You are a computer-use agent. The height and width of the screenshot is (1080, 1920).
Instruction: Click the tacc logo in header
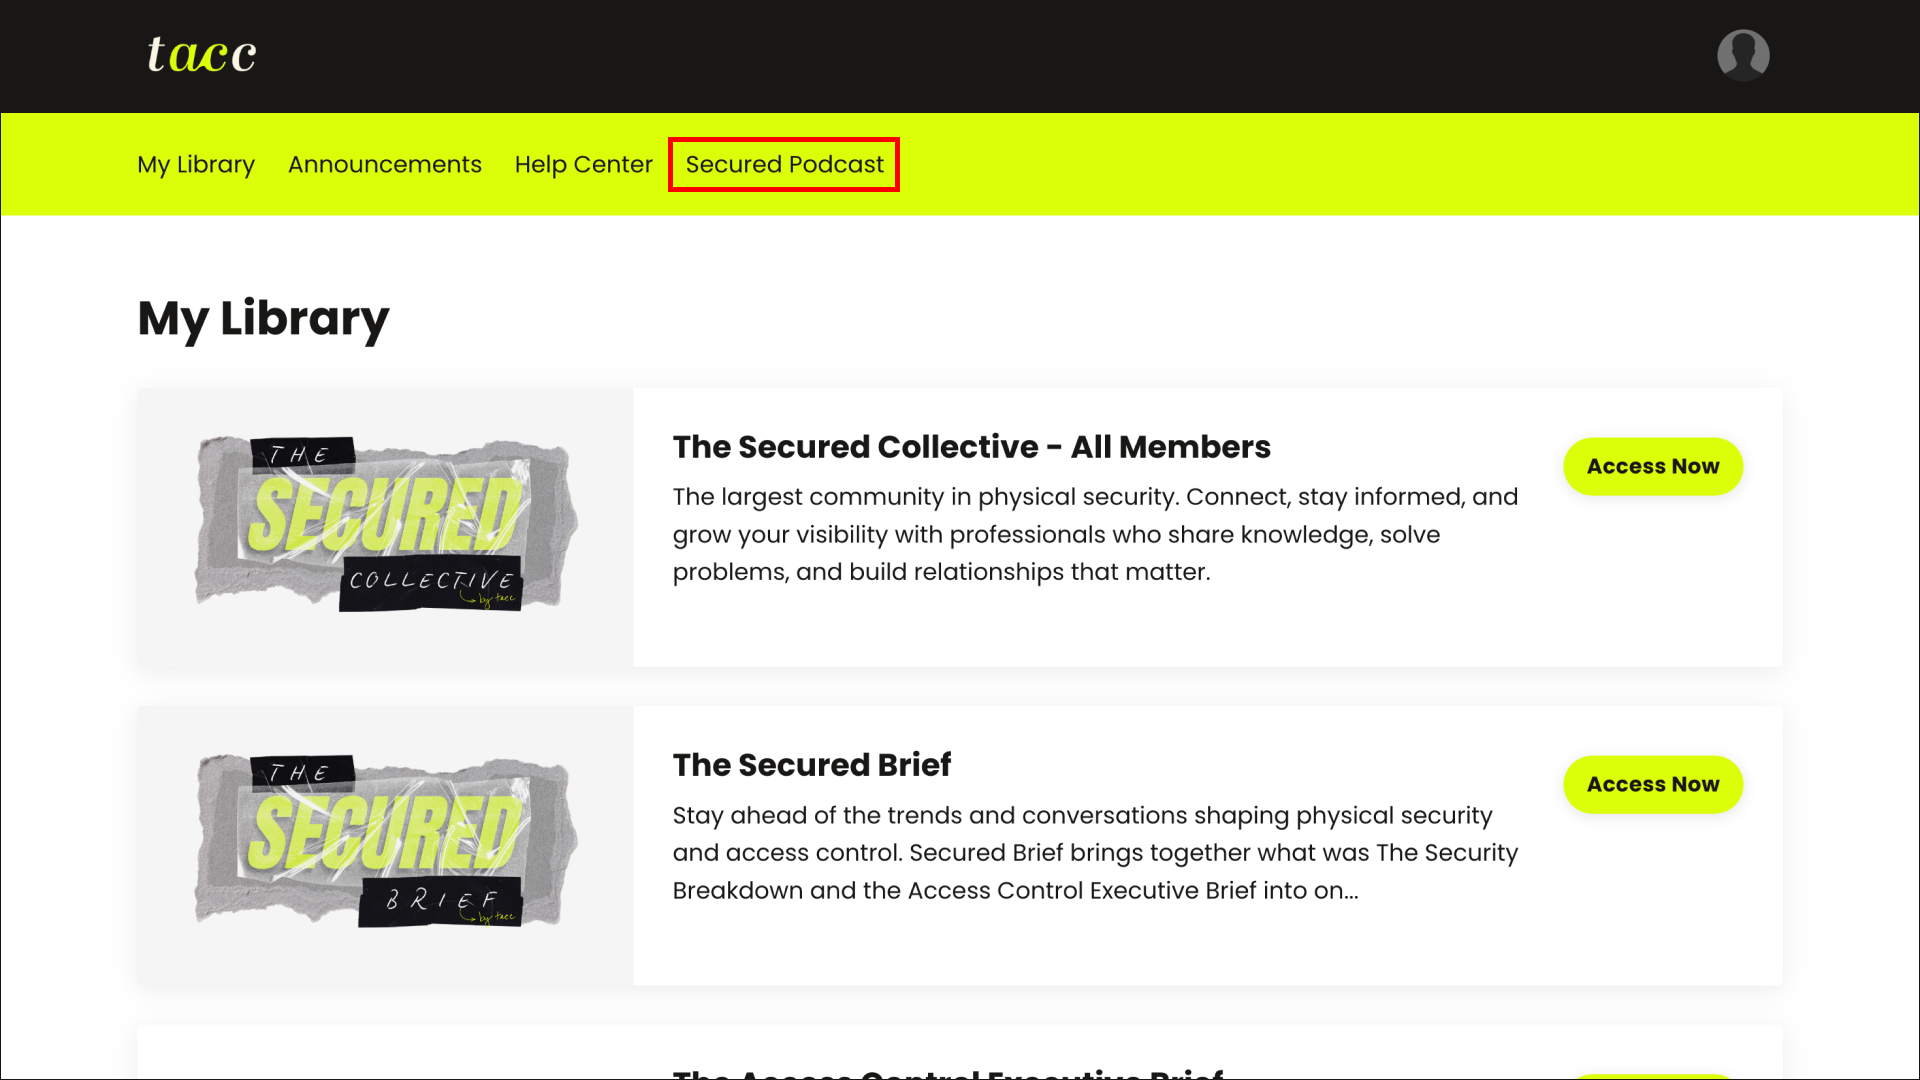tap(202, 54)
